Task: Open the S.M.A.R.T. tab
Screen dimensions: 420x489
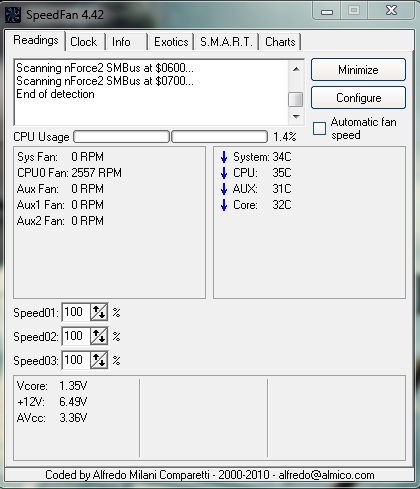Action: pyautogui.click(x=226, y=42)
